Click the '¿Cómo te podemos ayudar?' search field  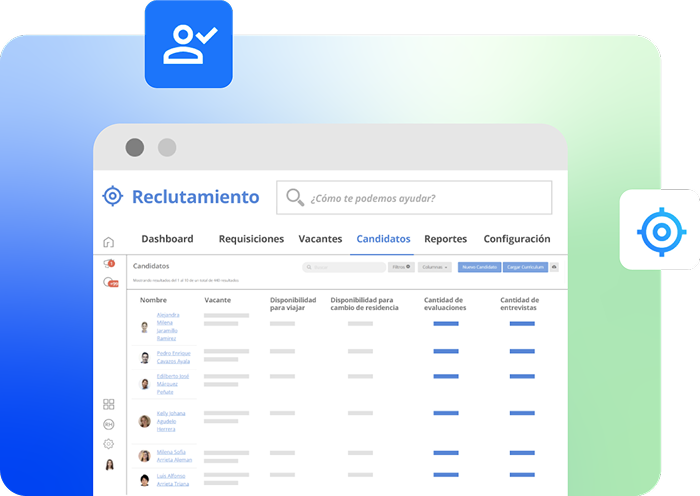[x=414, y=197]
